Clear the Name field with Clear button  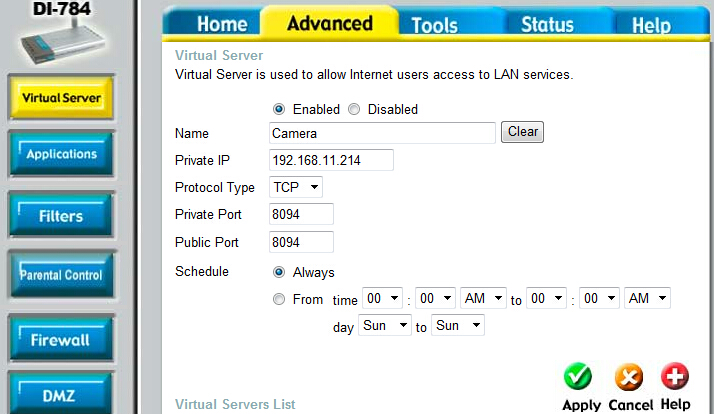point(522,132)
